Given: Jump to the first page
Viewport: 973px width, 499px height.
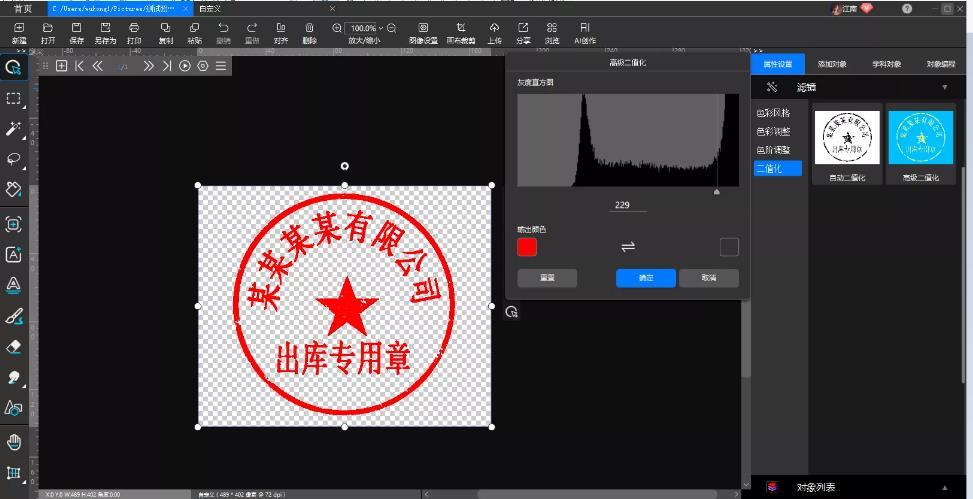Looking at the screenshot, I should (x=79, y=66).
